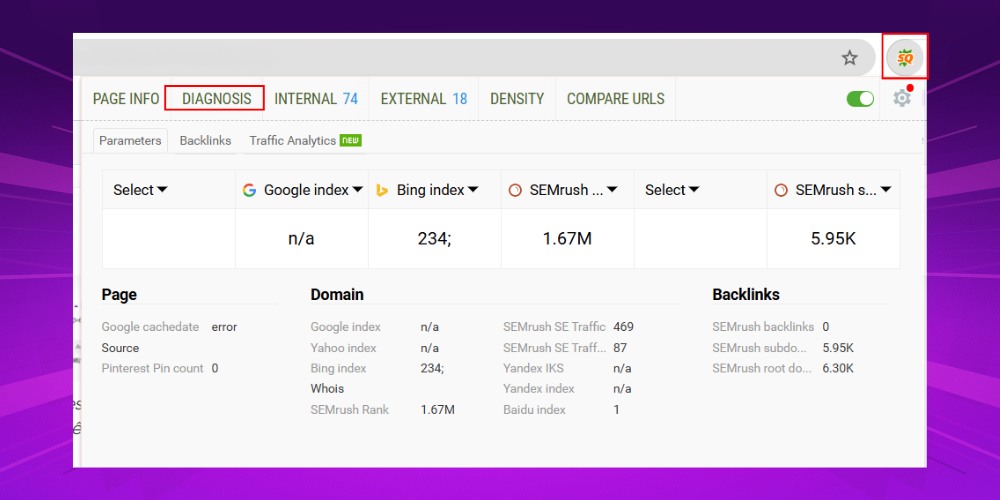This screenshot has width=1000, height=500.
Task: Click the 5.95K value in the table
Action: pos(834,239)
